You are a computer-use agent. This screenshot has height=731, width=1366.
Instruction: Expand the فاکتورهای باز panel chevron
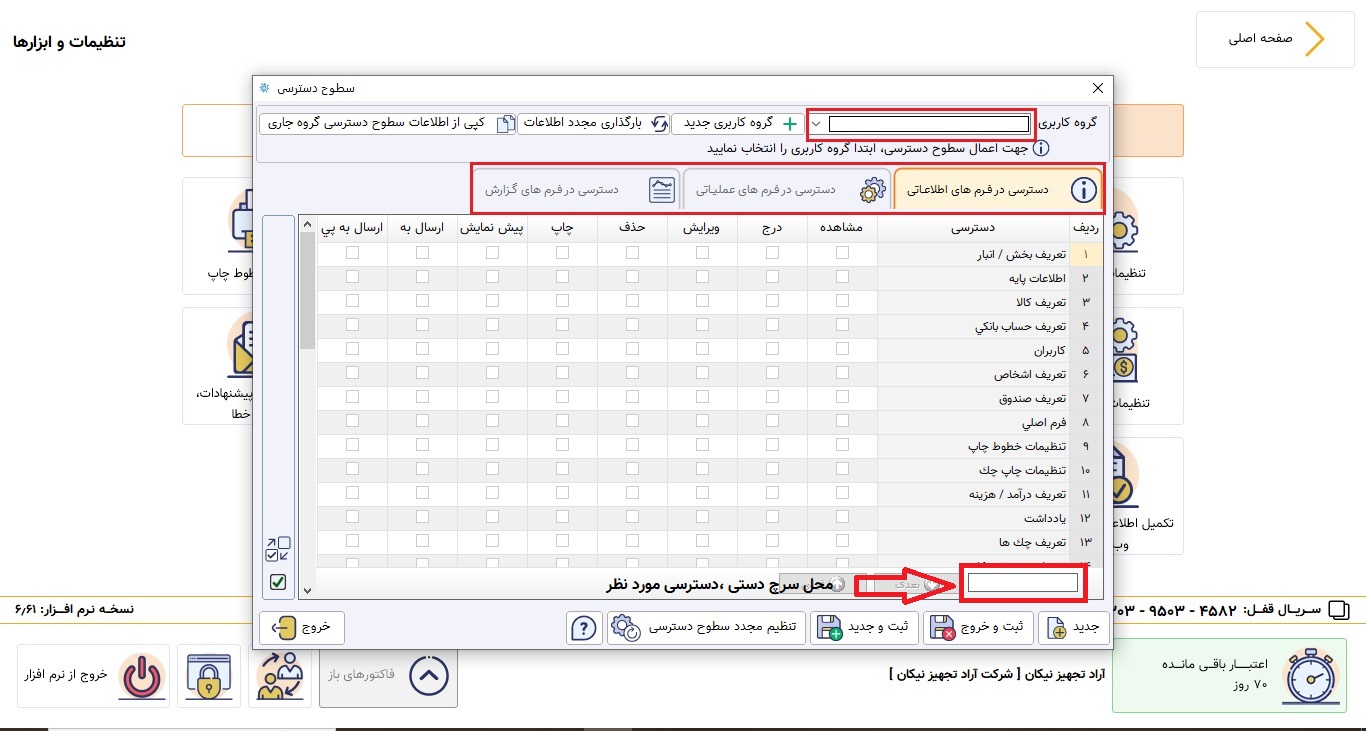click(429, 676)
